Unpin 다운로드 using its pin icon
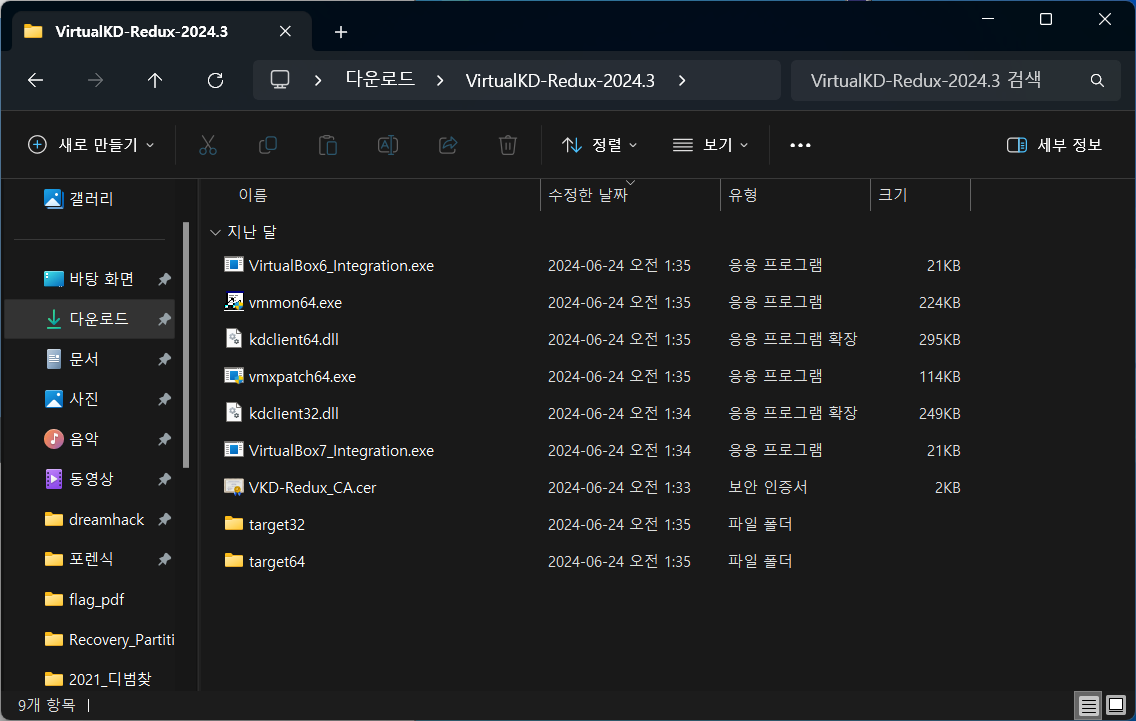Screen dimensions: 1136x721 click(164, 319)
